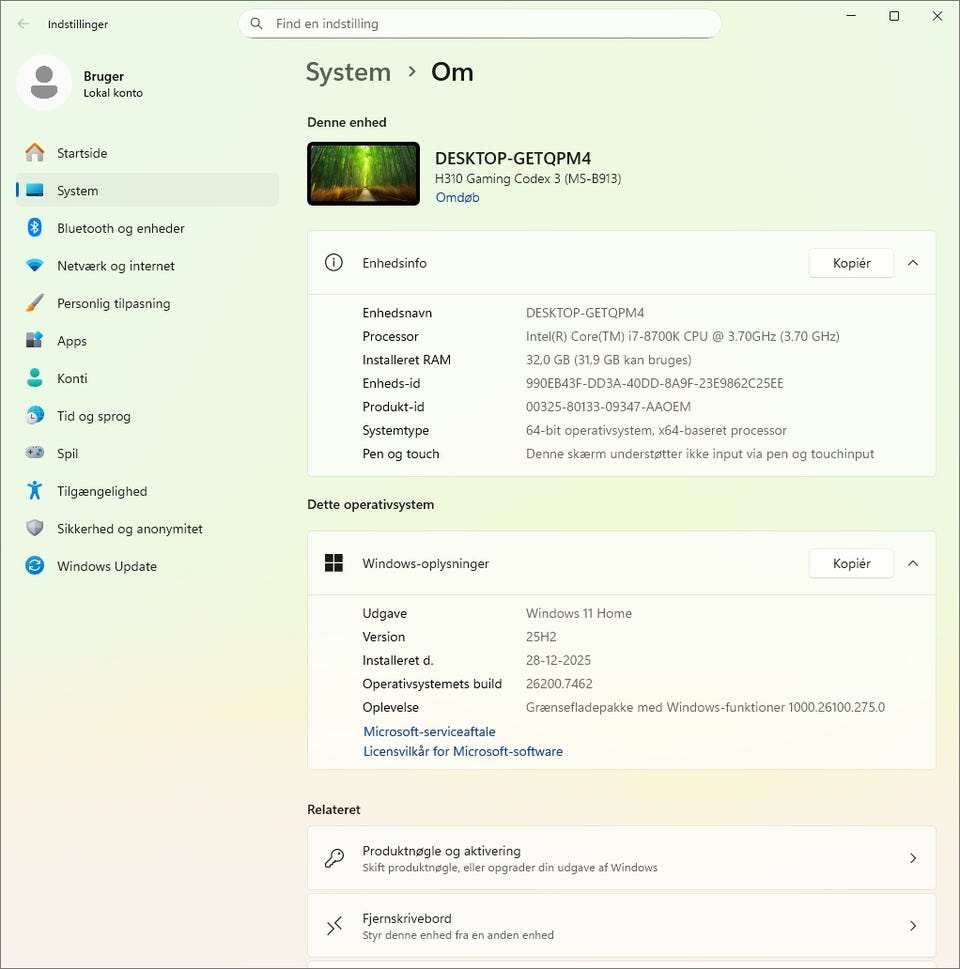The image size is (960, 969).
Task: Copy Enhedsinfo with Kopiér button
Action: point(851,263)
